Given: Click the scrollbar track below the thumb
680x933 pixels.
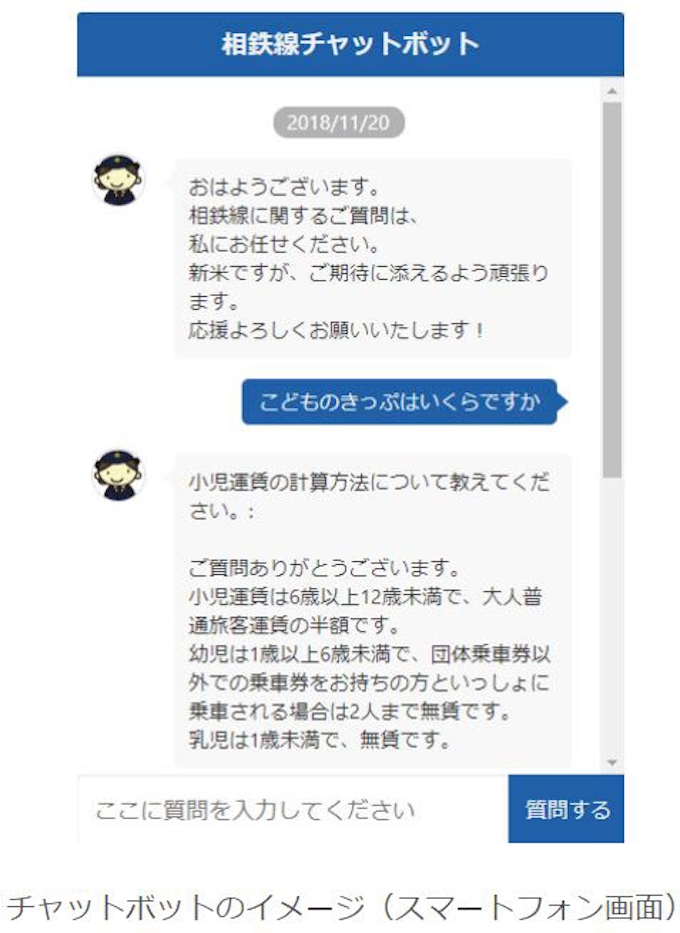Looking at the screenshot, I should [612, 615].
